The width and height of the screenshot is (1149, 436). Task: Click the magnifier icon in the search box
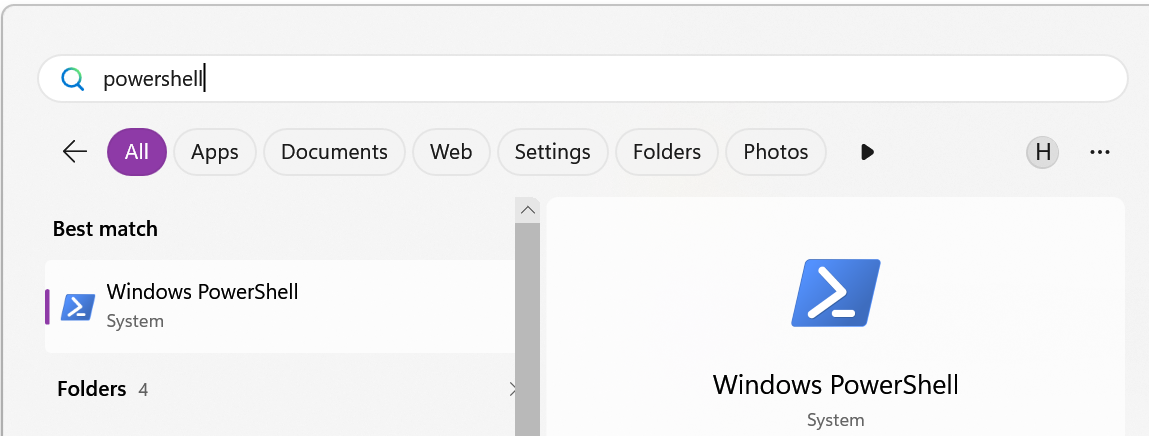click(x=73, y=78)
